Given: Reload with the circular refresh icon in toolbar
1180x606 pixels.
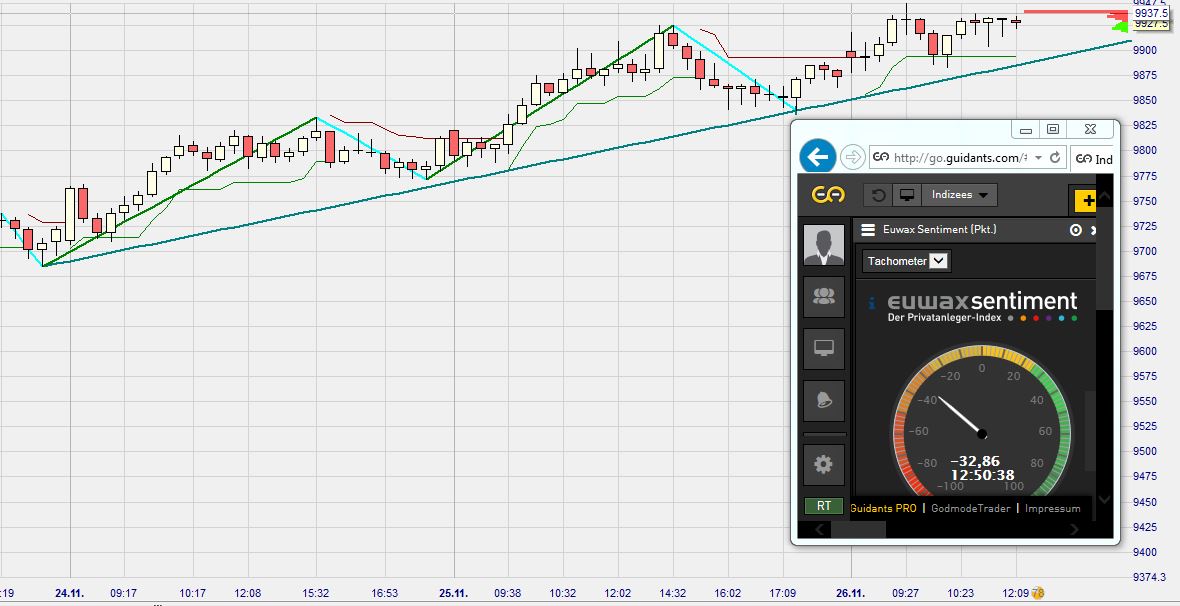Looking at the screenshot, I should click(875, 193).
